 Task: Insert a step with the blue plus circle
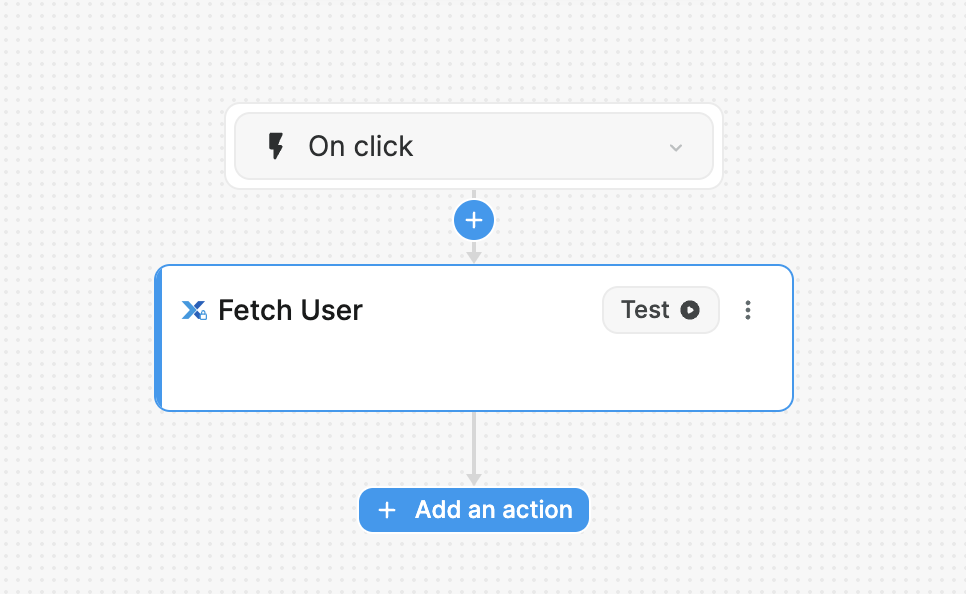[x=474, y=220]
